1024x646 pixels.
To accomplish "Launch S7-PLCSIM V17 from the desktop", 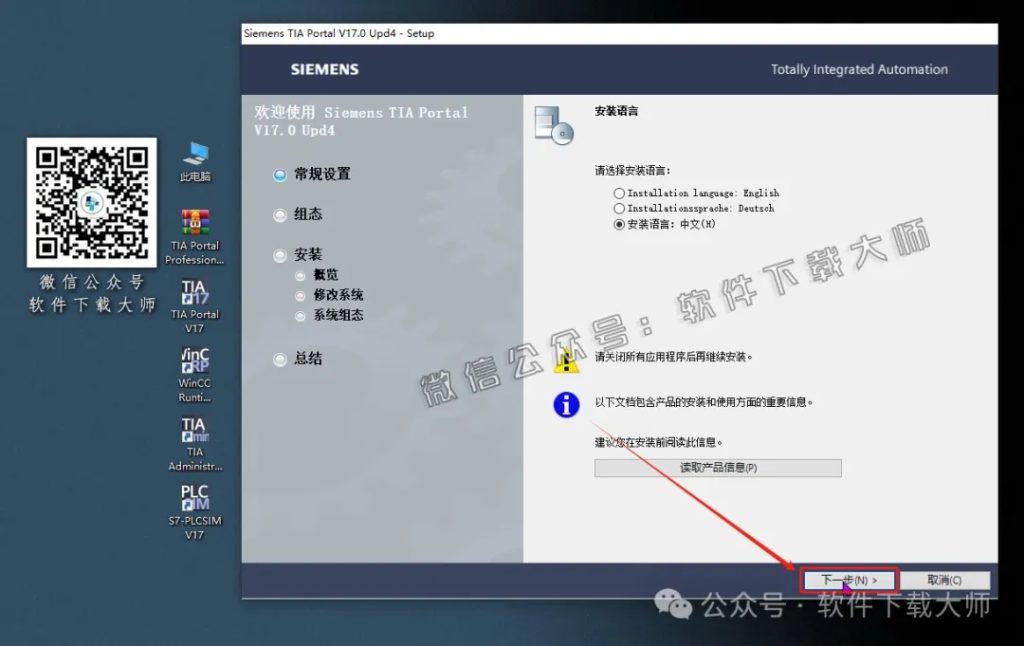I will 194,505.
